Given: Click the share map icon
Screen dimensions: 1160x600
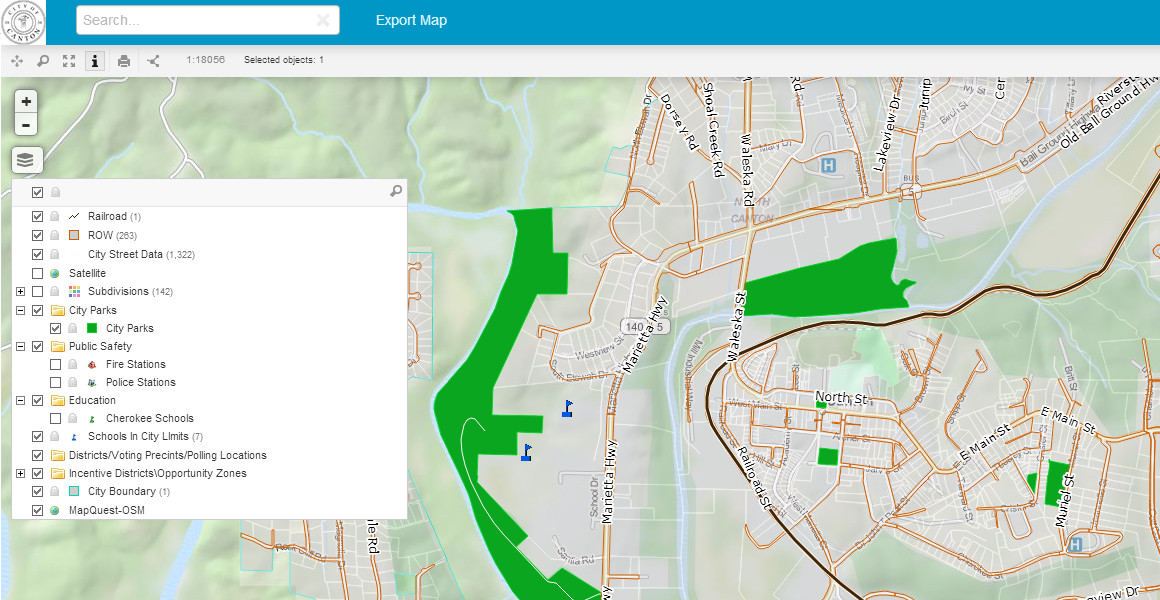Looking at the screenshot, I should point(151,60).
